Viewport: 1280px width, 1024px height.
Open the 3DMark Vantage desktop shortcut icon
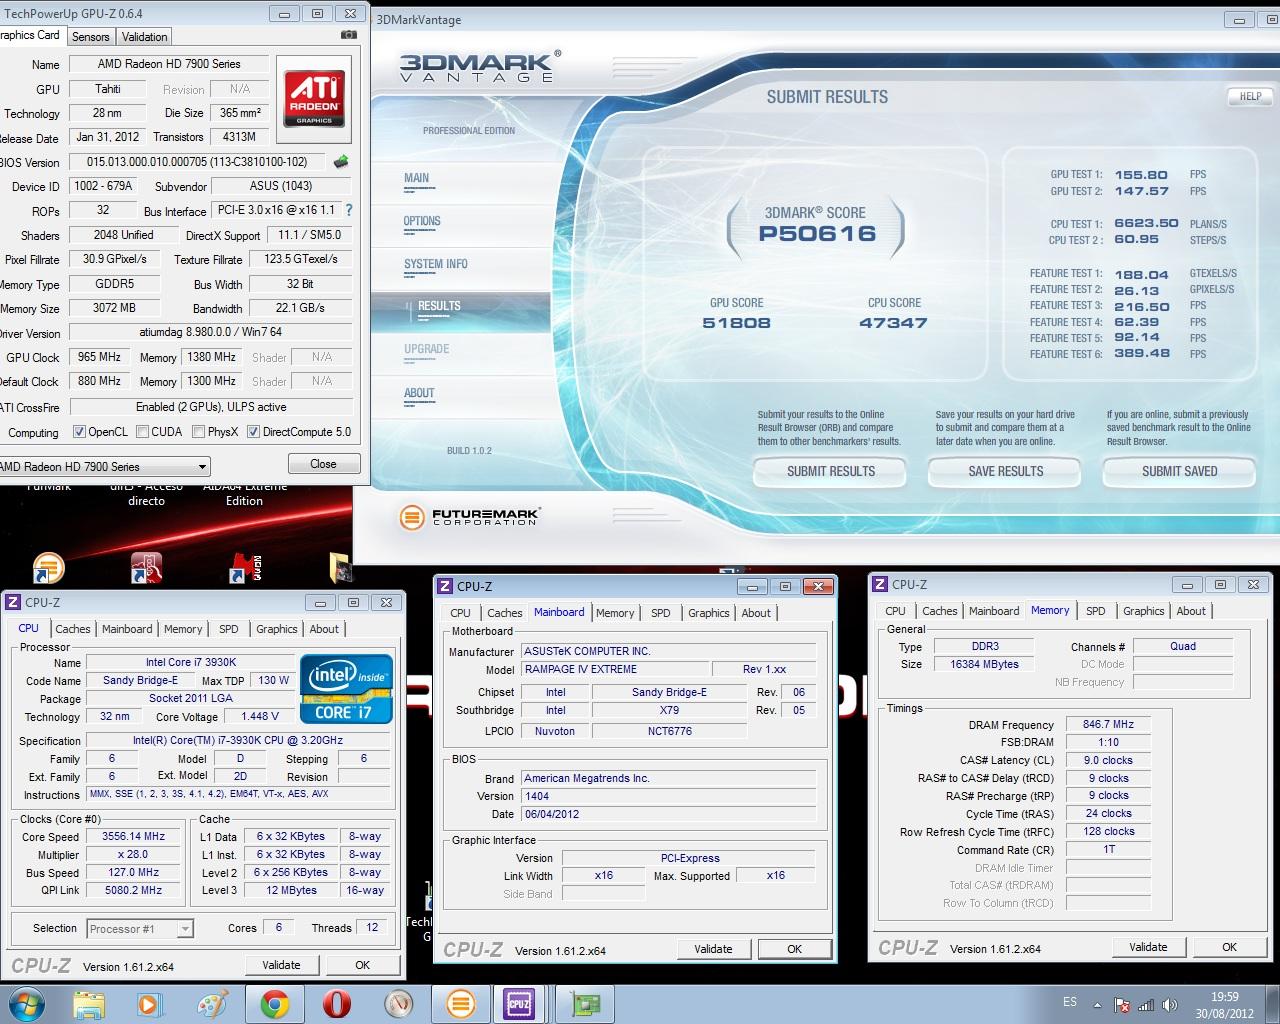tap(47, 567)
